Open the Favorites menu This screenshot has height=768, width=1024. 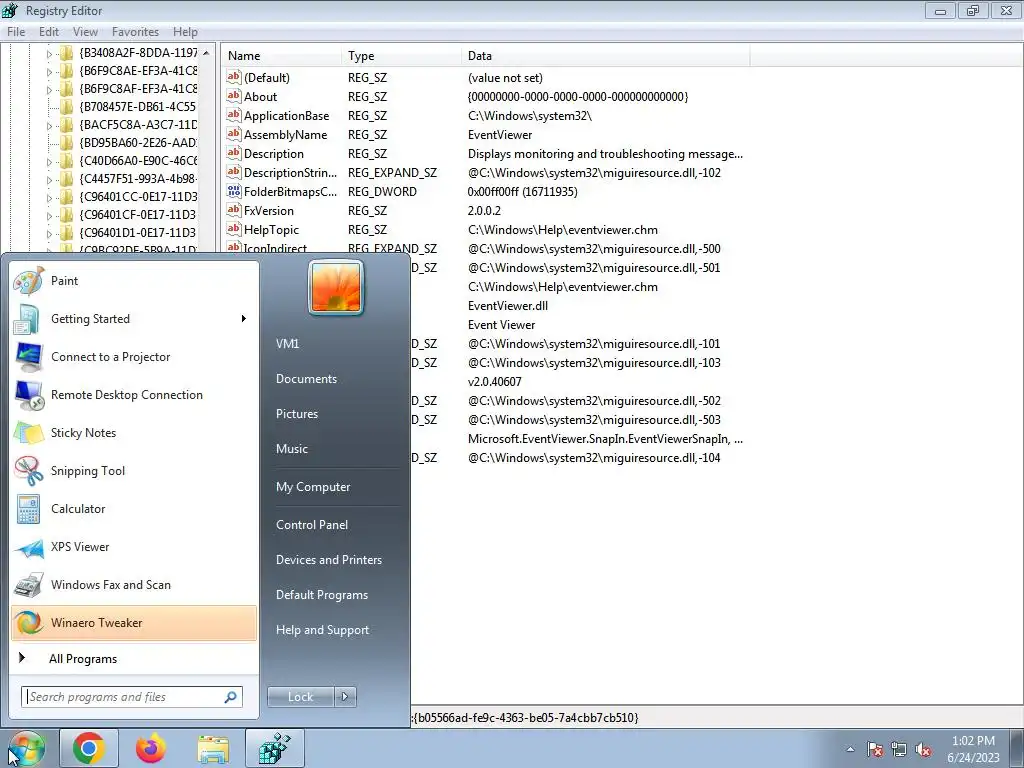point(135,31)
